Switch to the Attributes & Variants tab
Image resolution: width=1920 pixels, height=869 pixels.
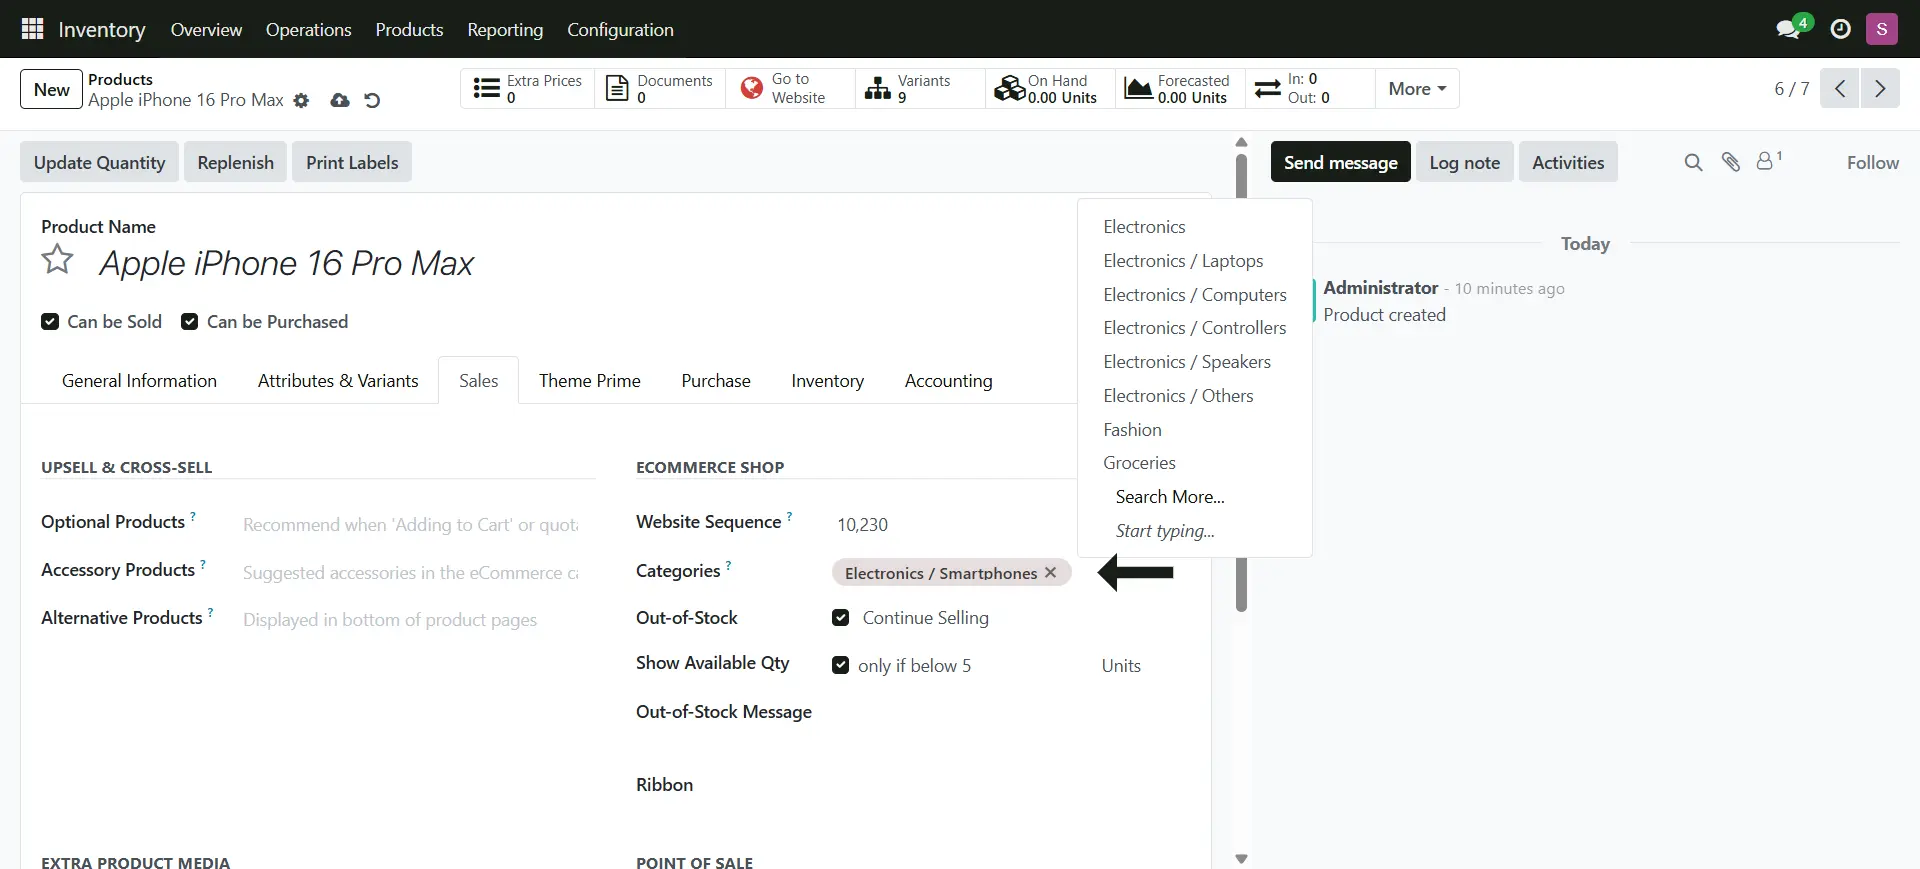[x=338, y=381]
